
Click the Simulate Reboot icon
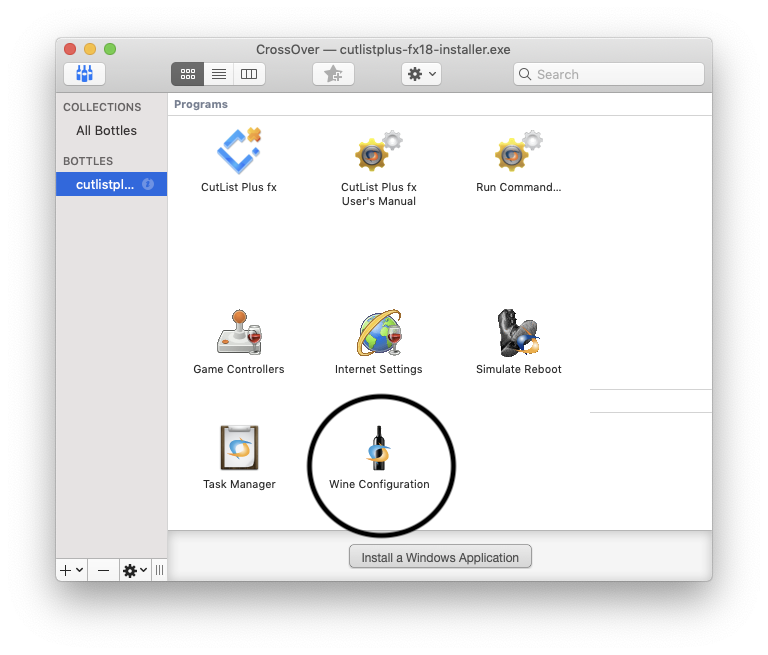(x=518, y=333)
